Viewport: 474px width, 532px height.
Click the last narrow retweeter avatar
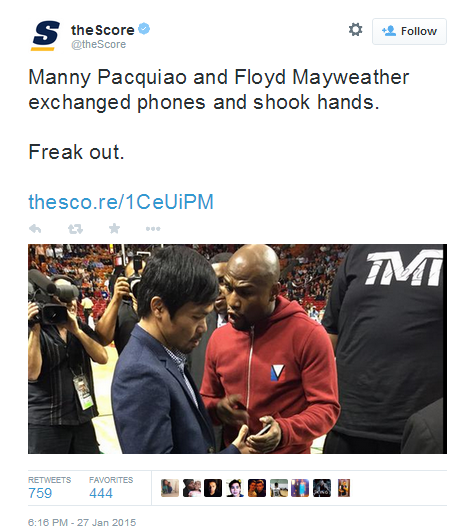344,488
